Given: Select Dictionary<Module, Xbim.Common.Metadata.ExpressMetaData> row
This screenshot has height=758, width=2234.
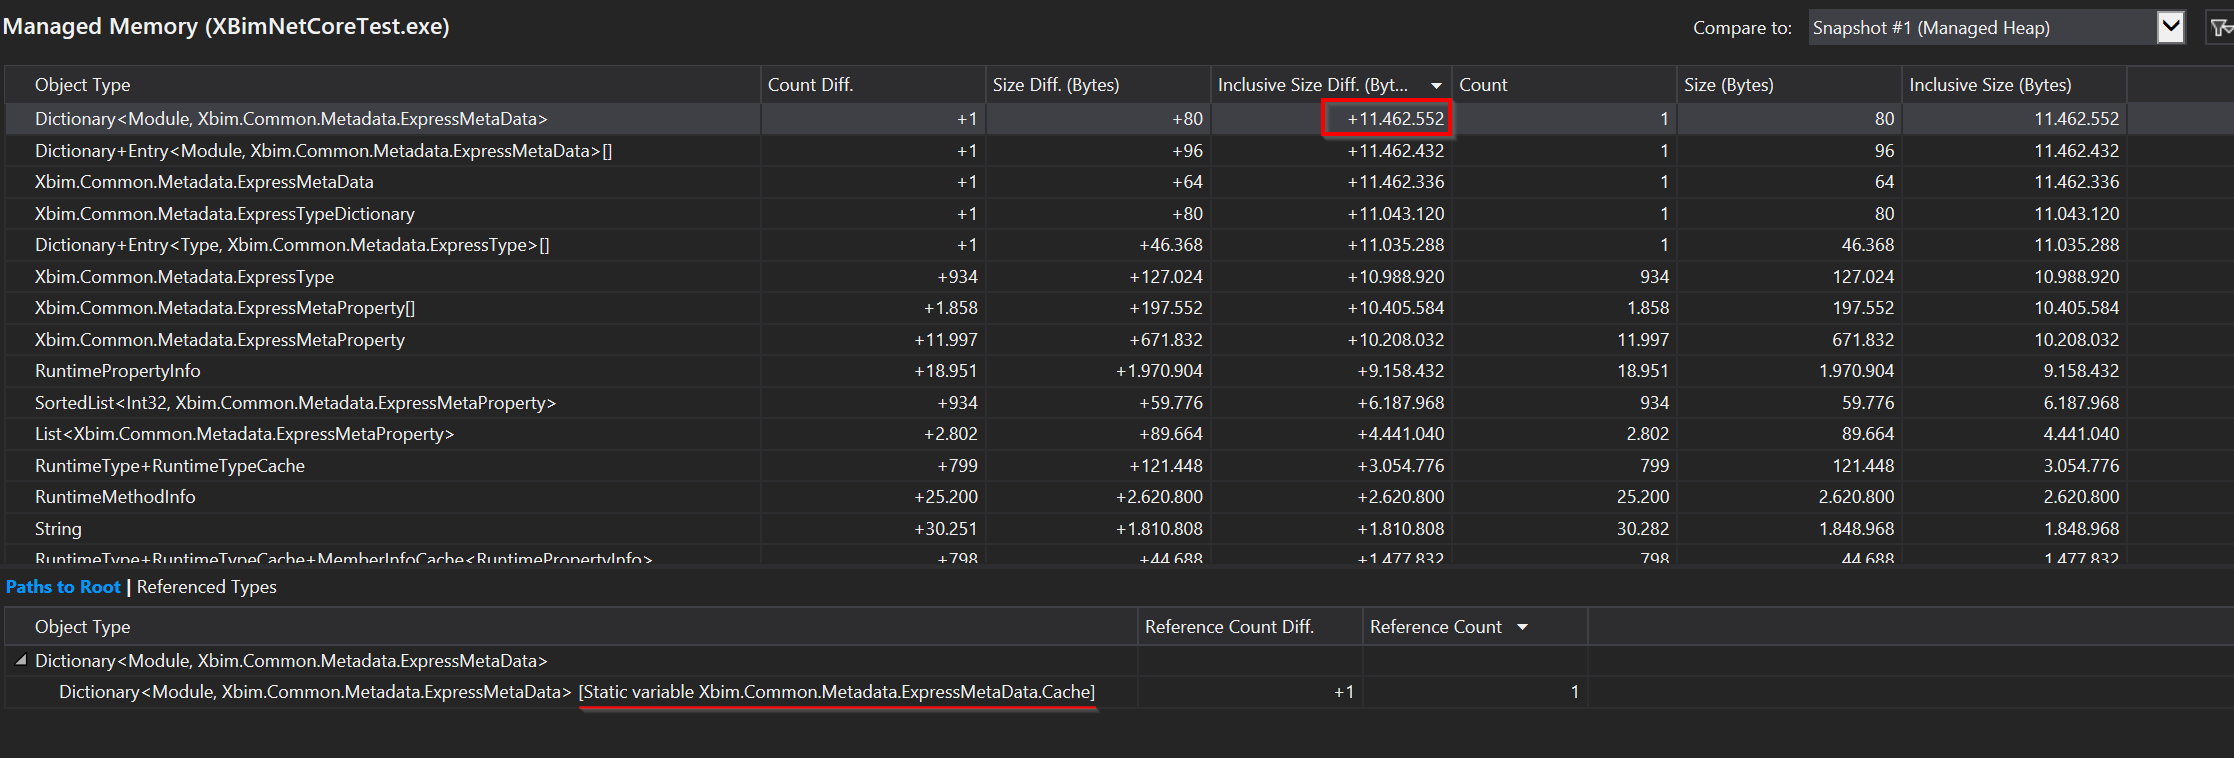Looking at the screenshot, I should tap(1117, 119).
